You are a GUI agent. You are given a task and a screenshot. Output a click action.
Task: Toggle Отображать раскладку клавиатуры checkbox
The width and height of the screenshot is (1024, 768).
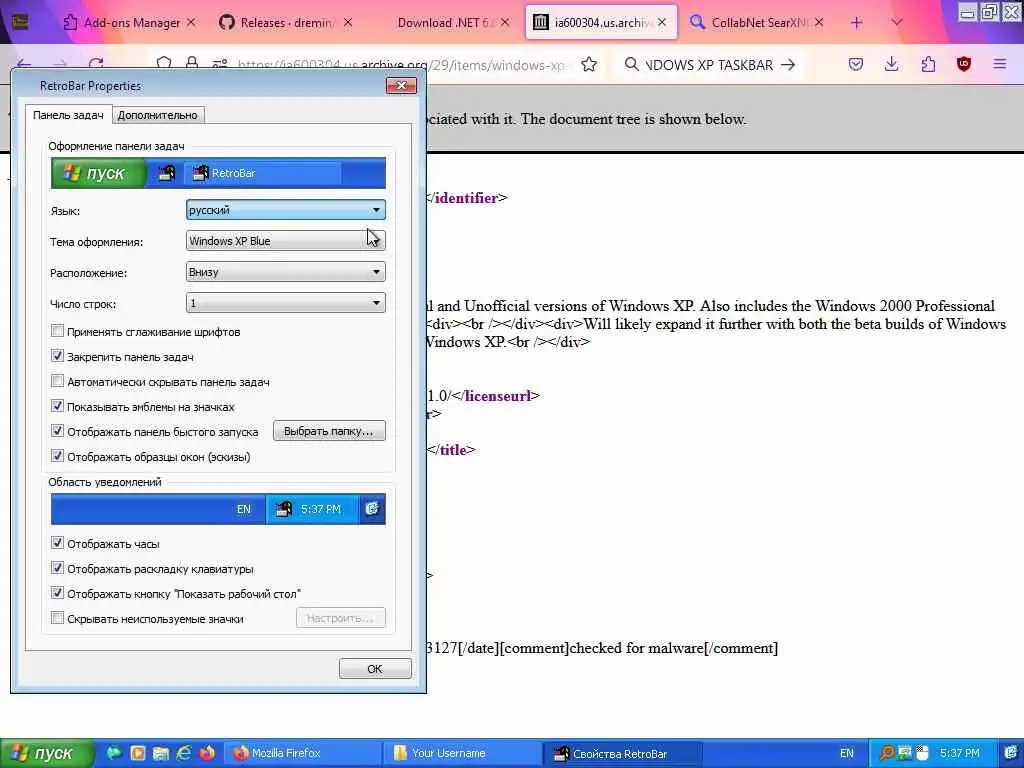tap(57, 568)
